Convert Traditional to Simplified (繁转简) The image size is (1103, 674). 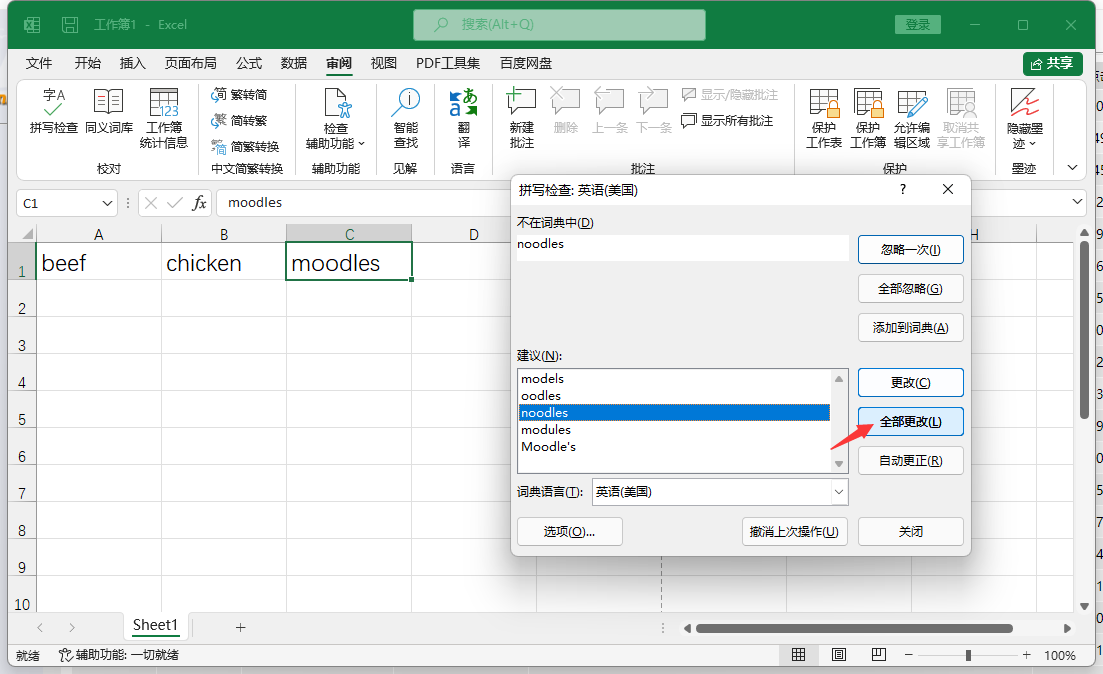(x=239, y=95)
